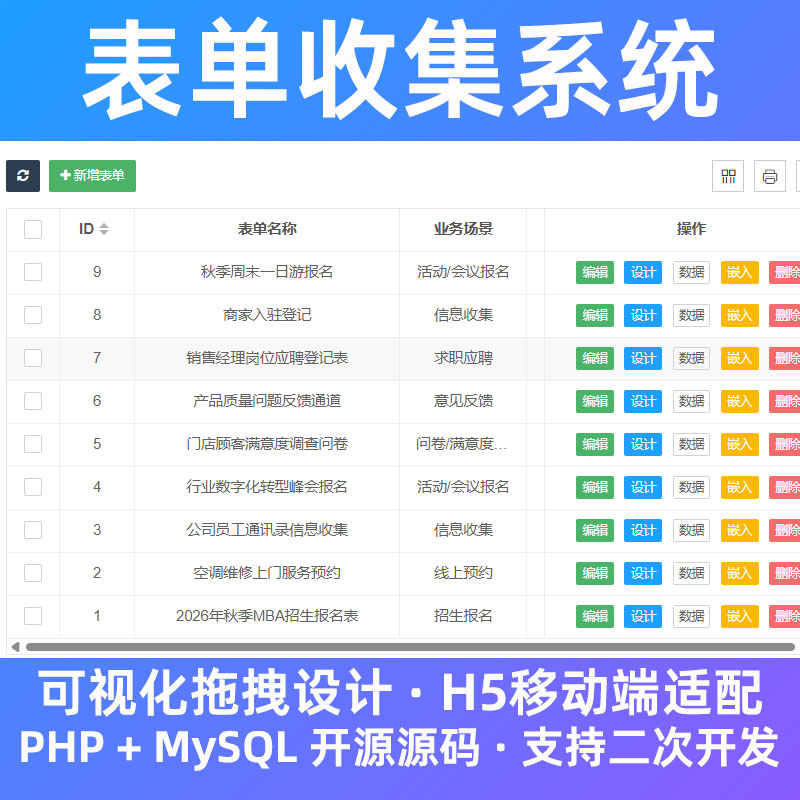Image resolution: width=800 pixels, height=800 pixels.
Task: Check the box for row ID 7
Action: click(33, 358)
